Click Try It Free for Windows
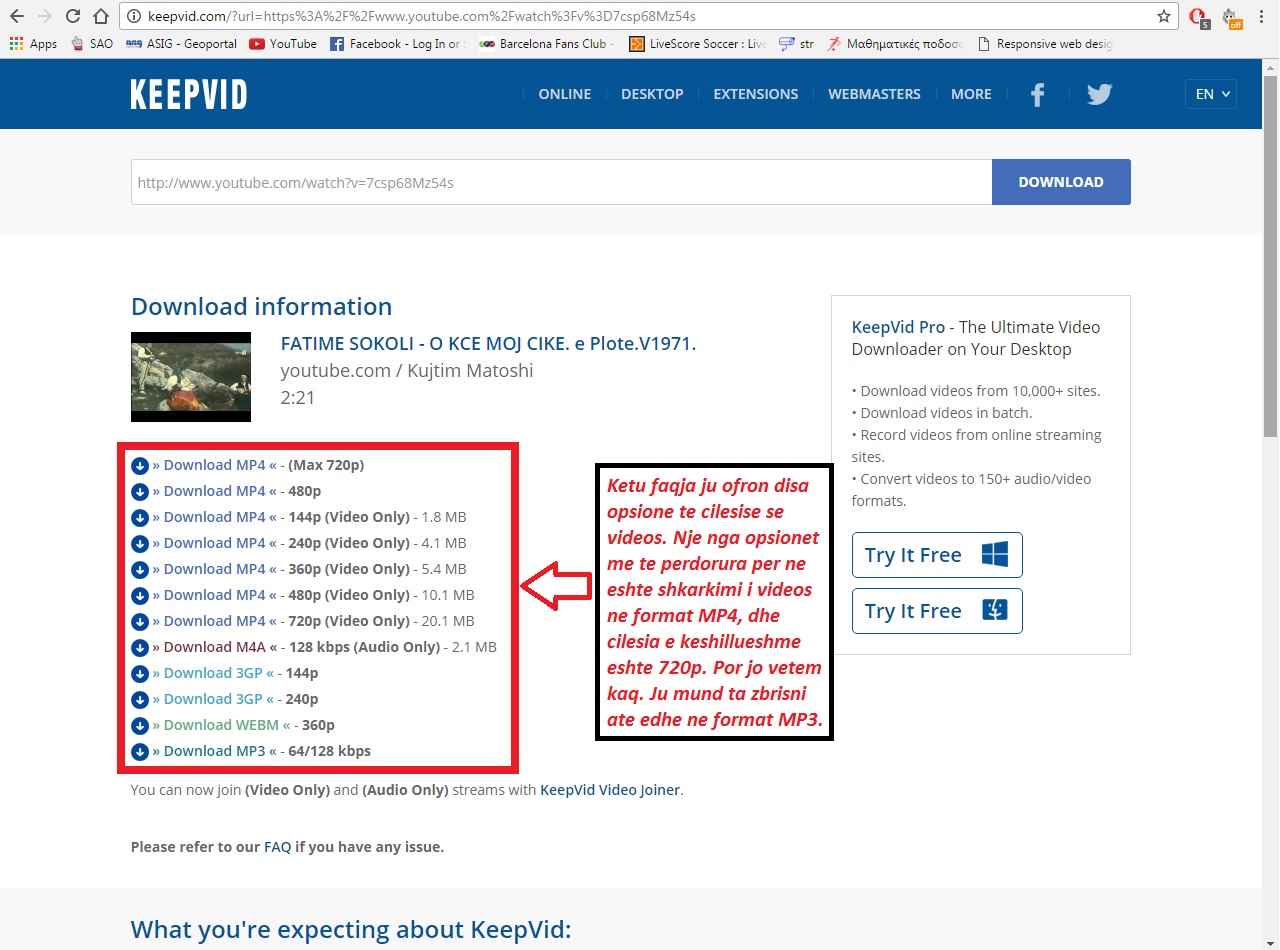 click(936, 555)
